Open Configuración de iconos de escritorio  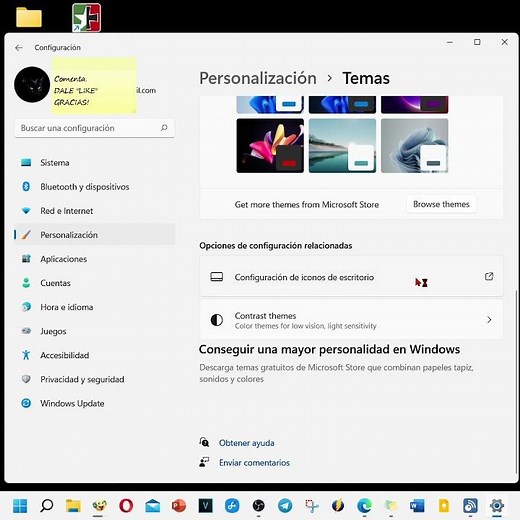[x=351, y=277]
